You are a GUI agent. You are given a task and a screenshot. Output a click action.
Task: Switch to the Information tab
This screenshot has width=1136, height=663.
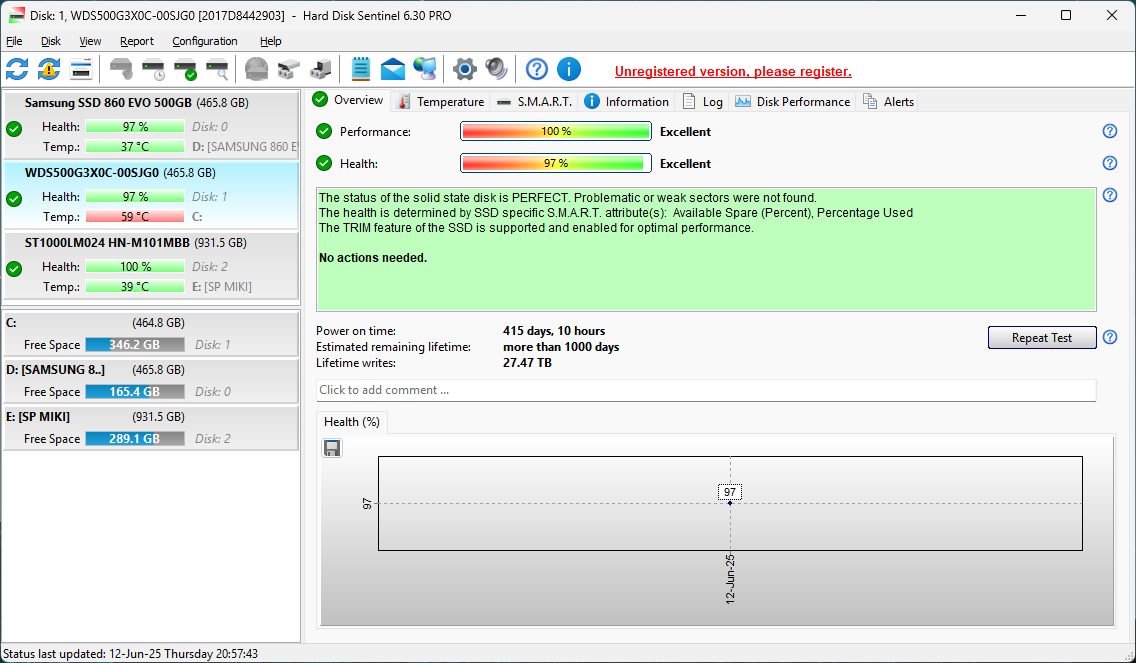click(627, 101)
